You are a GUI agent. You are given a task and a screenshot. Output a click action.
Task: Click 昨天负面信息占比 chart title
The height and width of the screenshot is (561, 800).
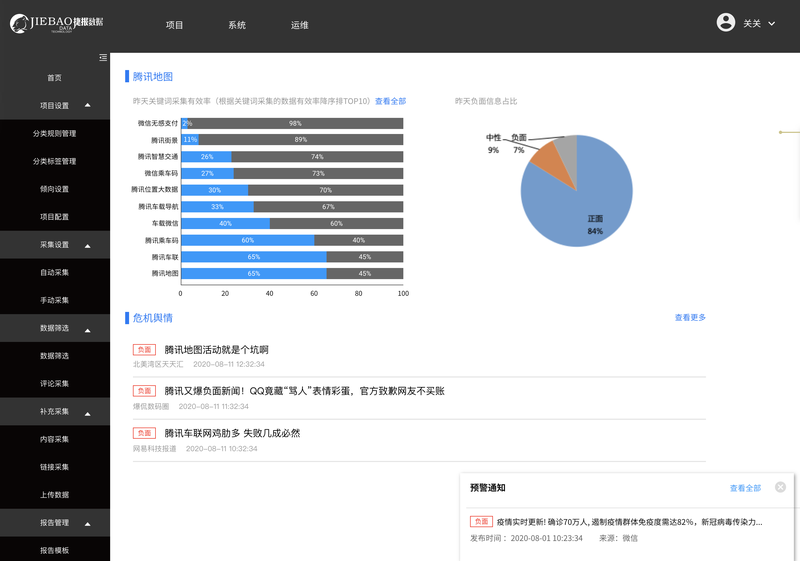click(x=486, y=101)
